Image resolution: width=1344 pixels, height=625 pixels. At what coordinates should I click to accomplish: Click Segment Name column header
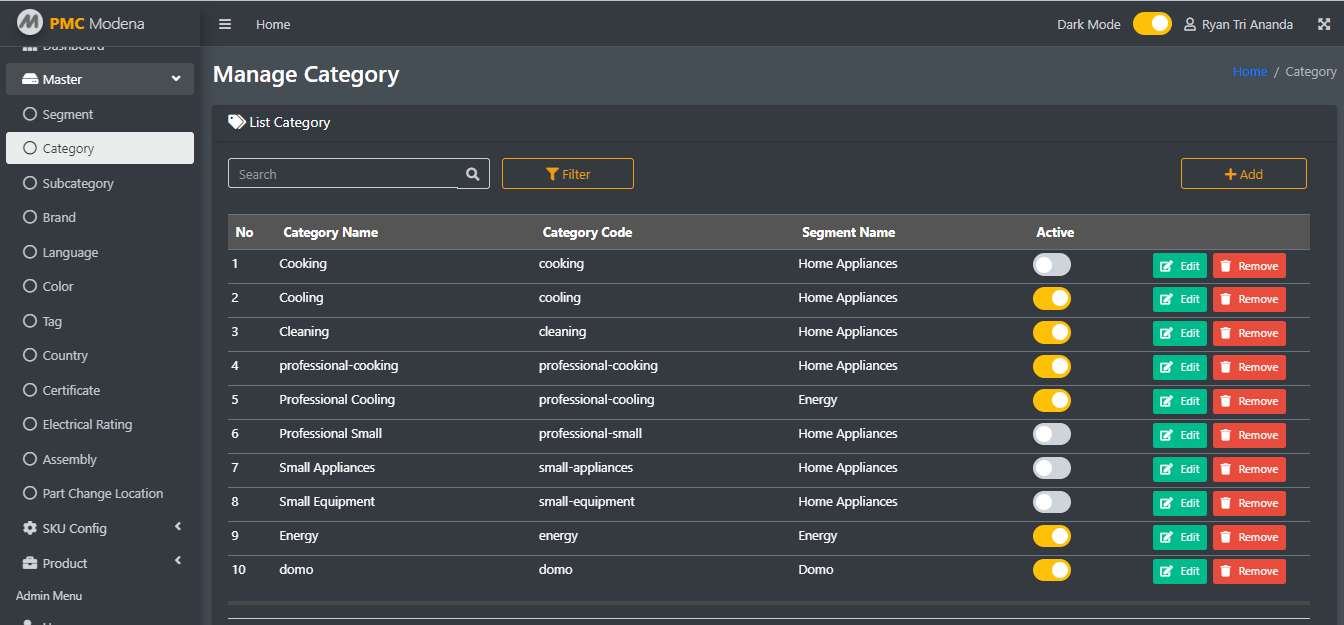848,232
